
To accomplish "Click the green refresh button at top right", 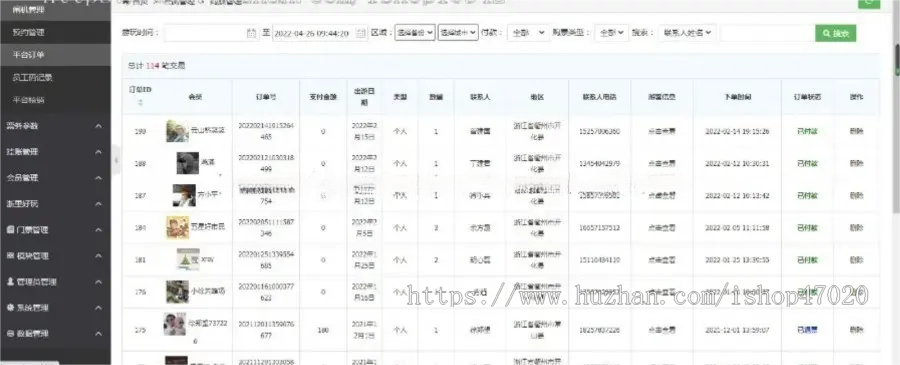I will click(868, 3).
